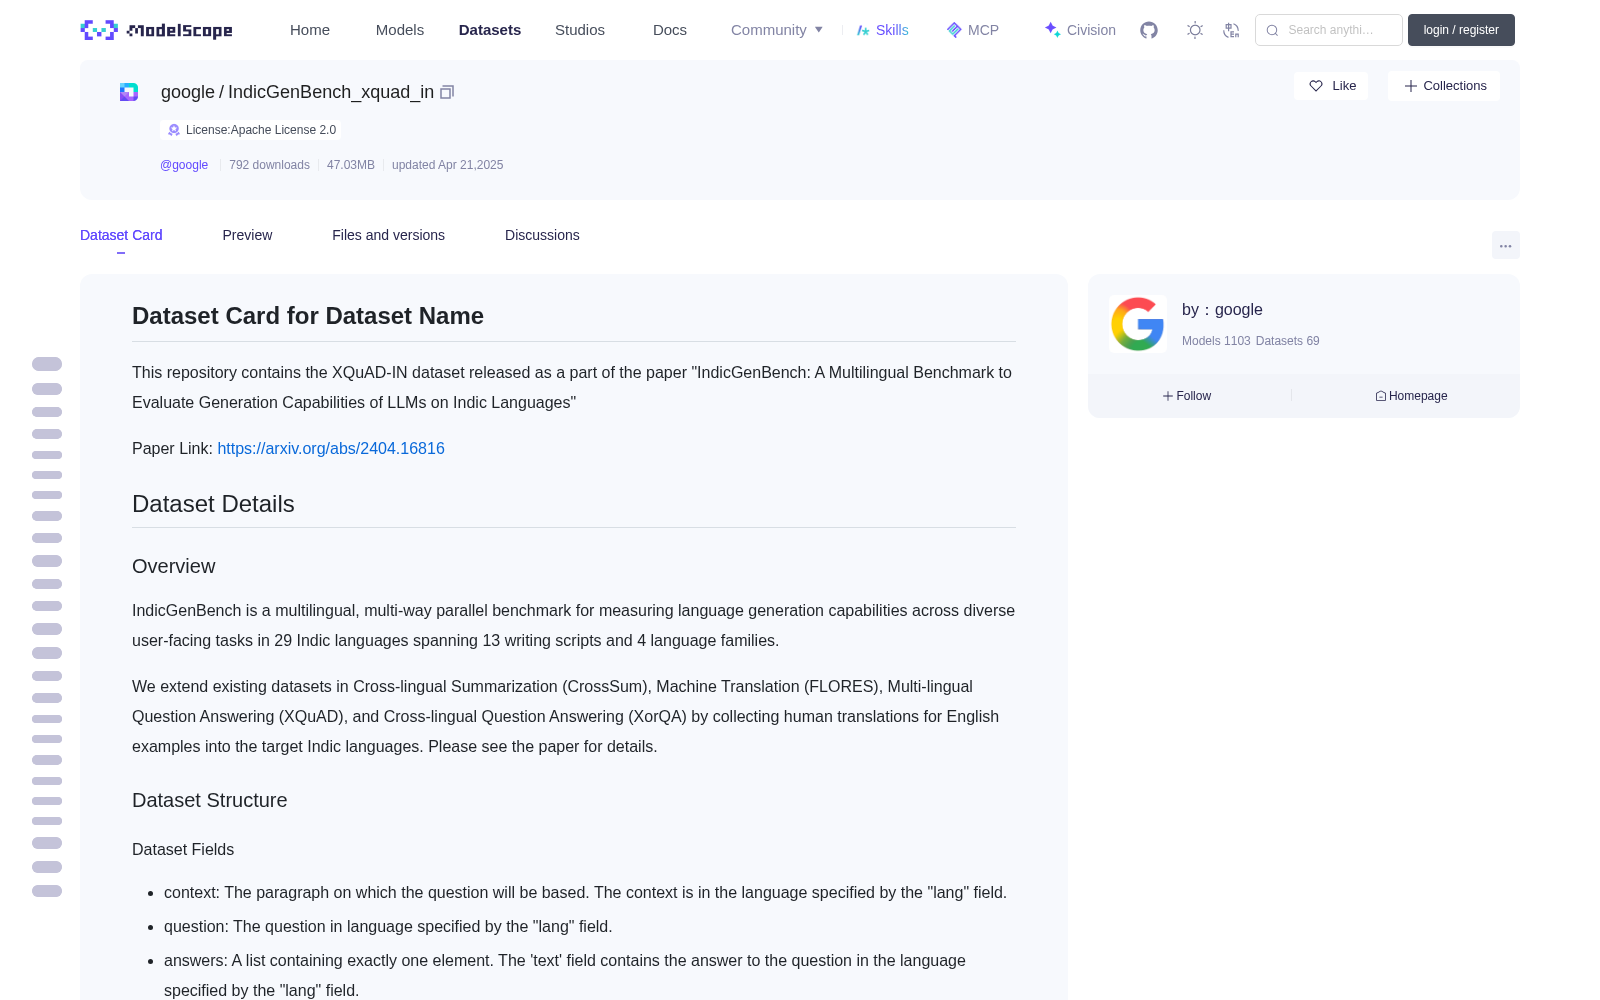Open the Datasets nav item
The height and width of the screenshot is (1000, 1600).
490,30
